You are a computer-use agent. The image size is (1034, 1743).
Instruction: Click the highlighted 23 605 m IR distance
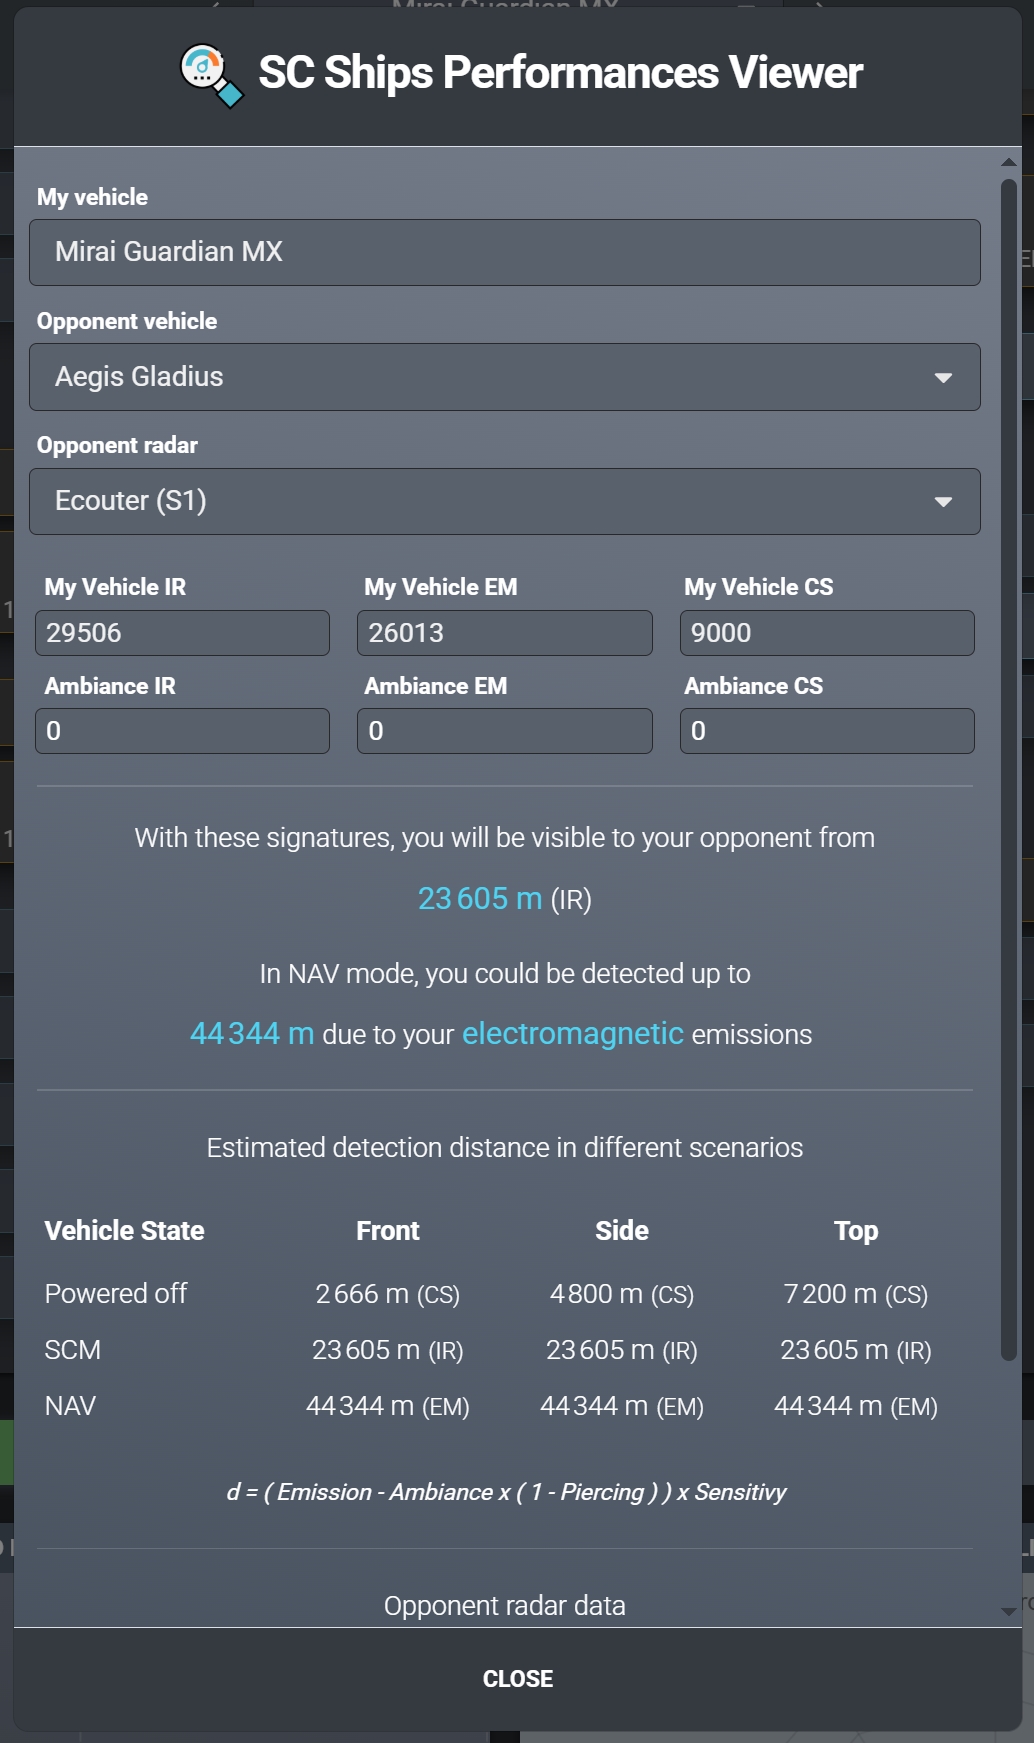click(x=479, y=899)
